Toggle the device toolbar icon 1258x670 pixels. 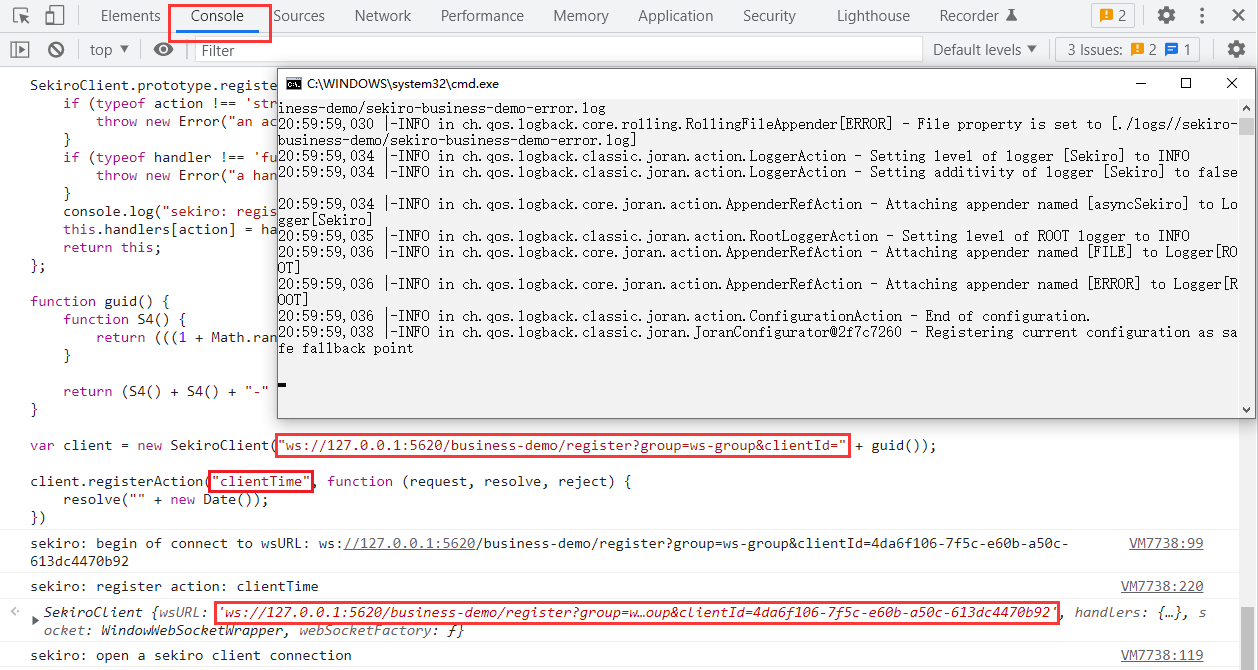[x=54, y=16]
